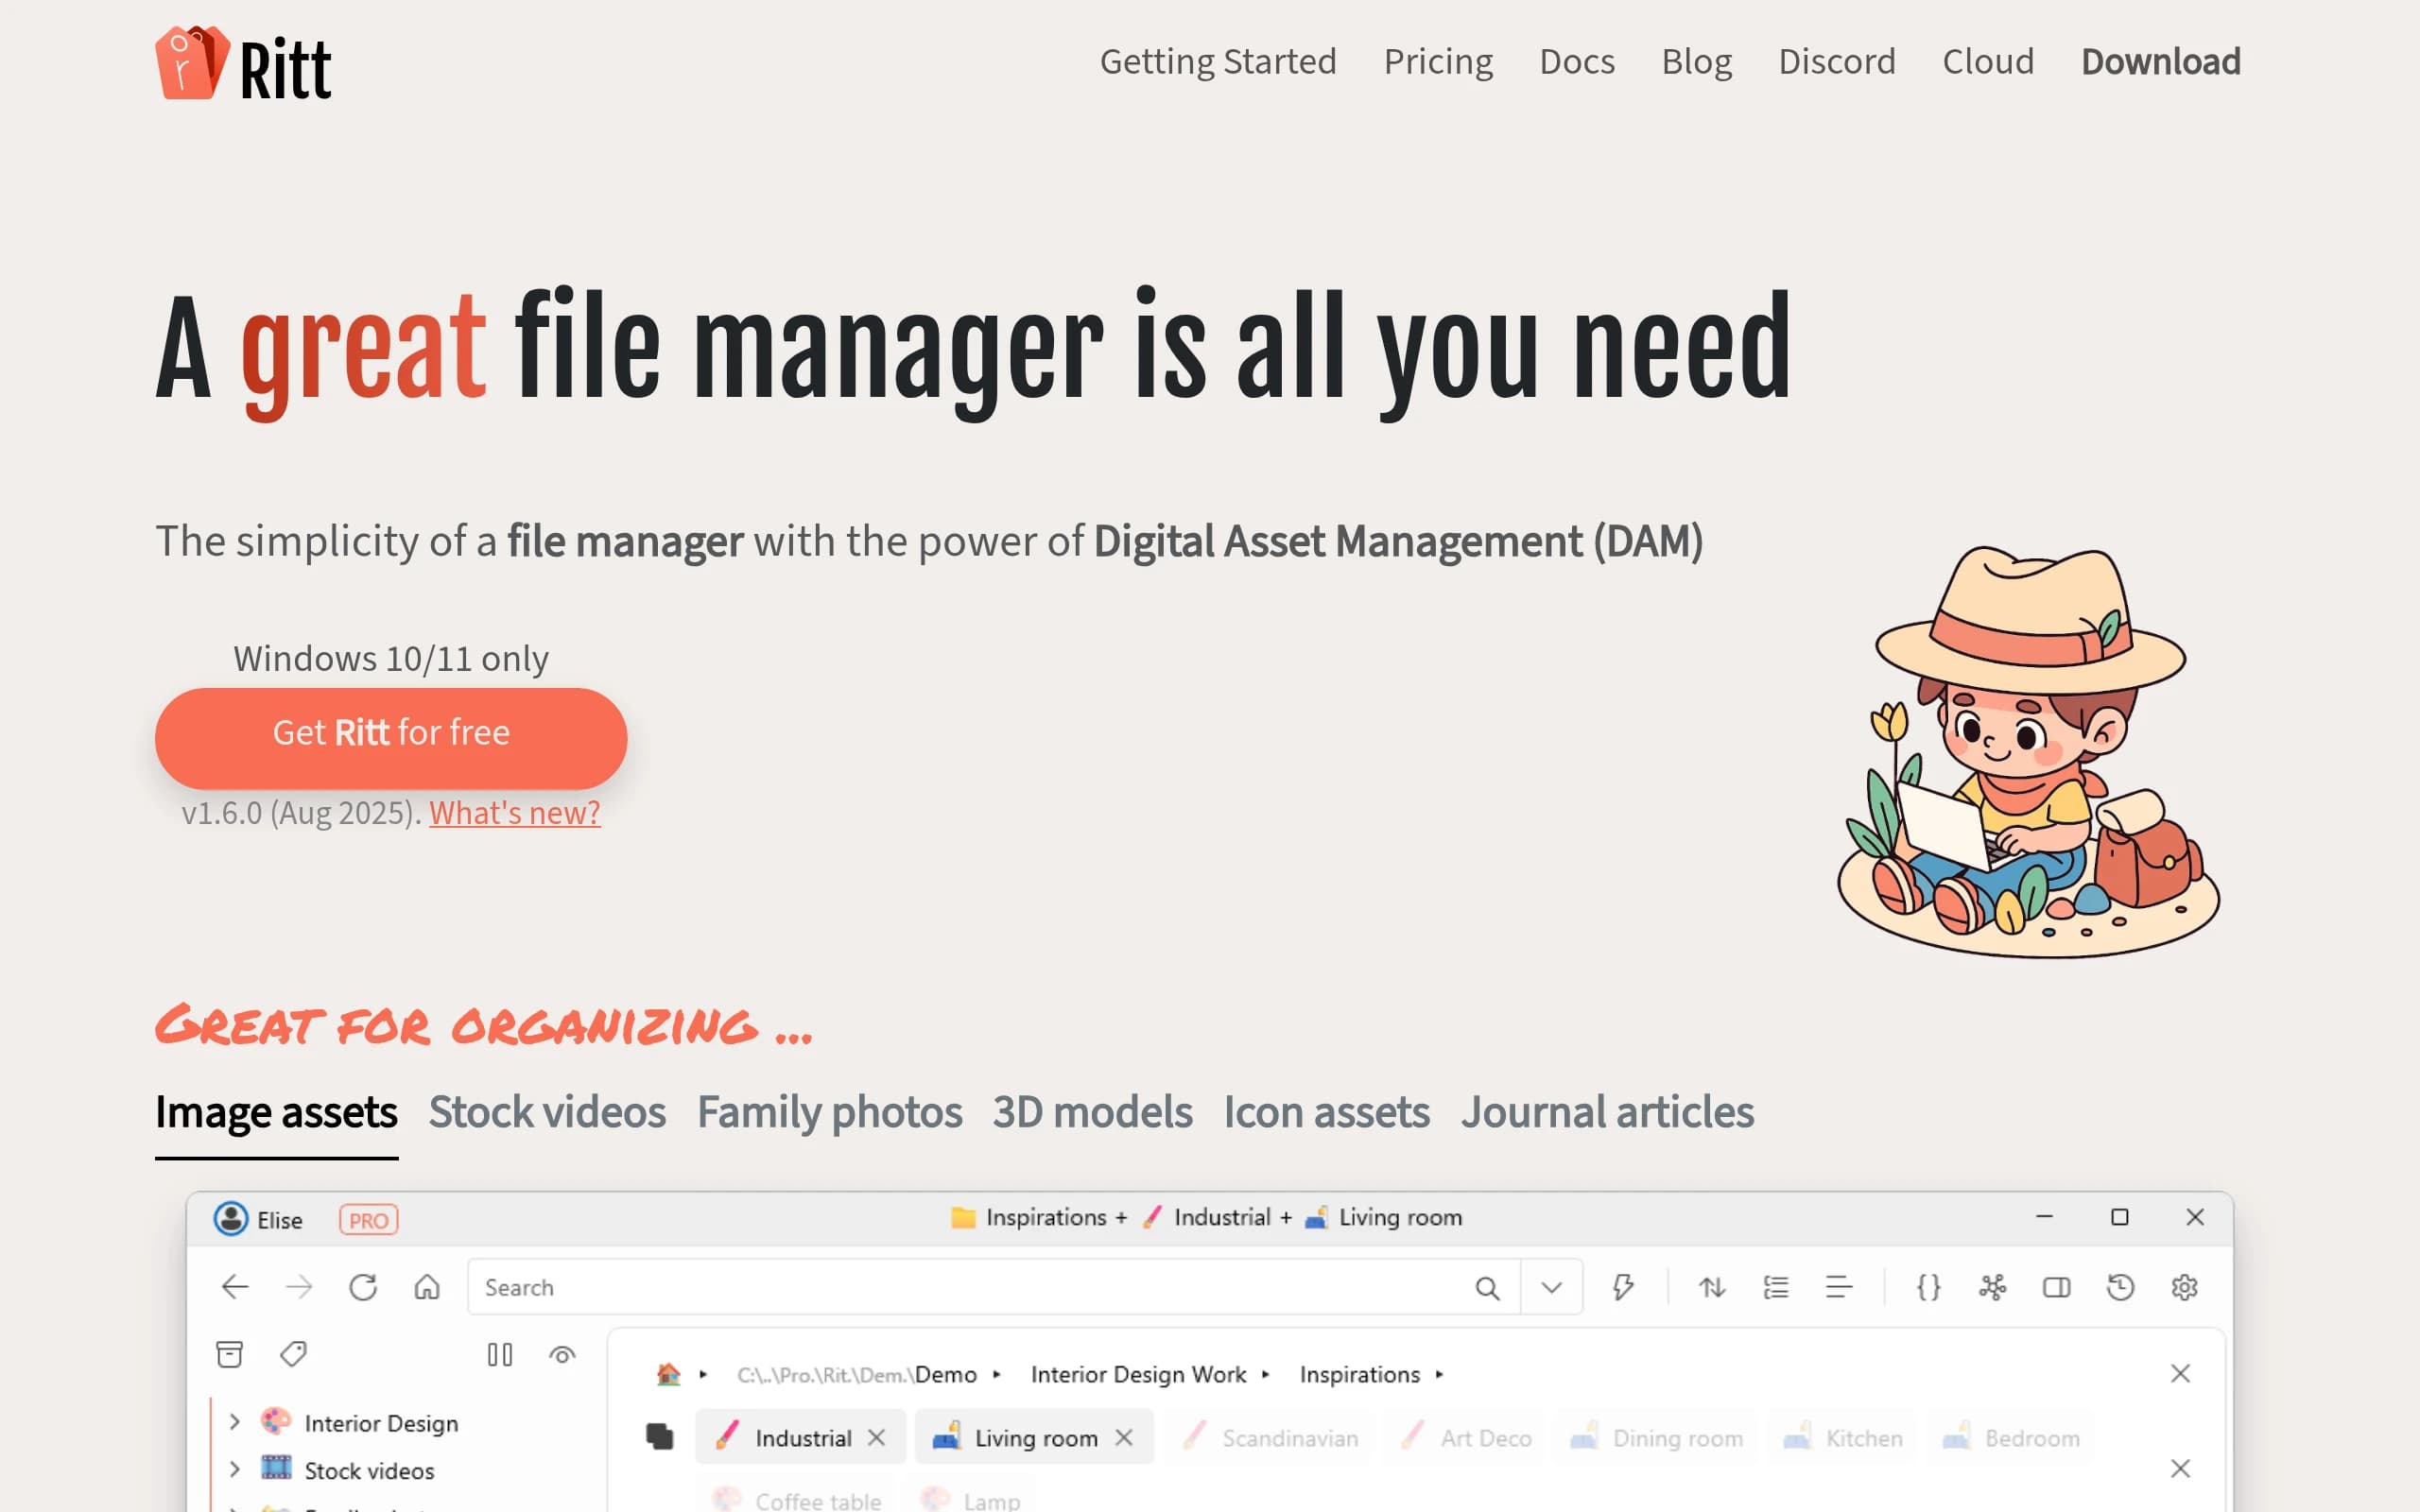Switch to the Icon assets tab
Screen dimensions: 2420x1512
pos(1326,1112)
